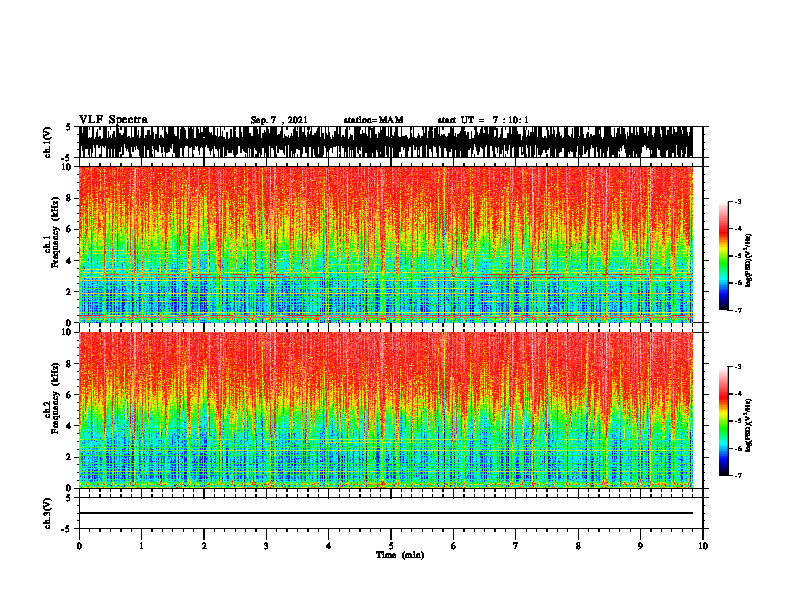
Task: Click the "-5" tick label of ch.3(V) axis
Action: [68, 529]
